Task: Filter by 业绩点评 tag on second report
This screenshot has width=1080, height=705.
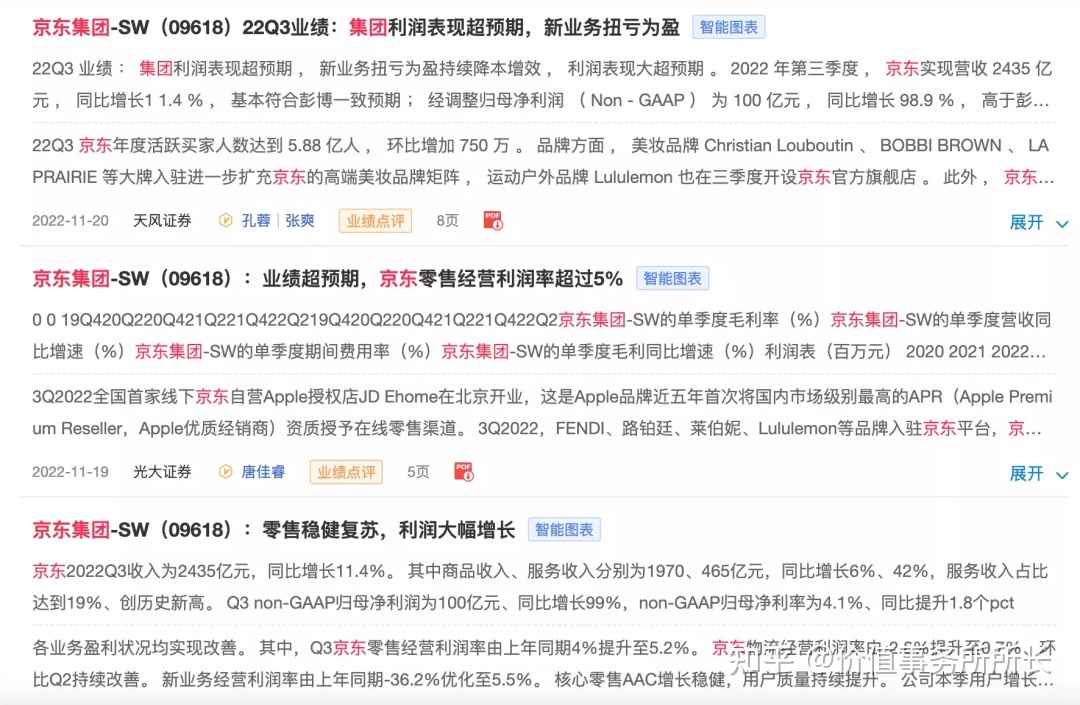Action: tap(346, 472)
